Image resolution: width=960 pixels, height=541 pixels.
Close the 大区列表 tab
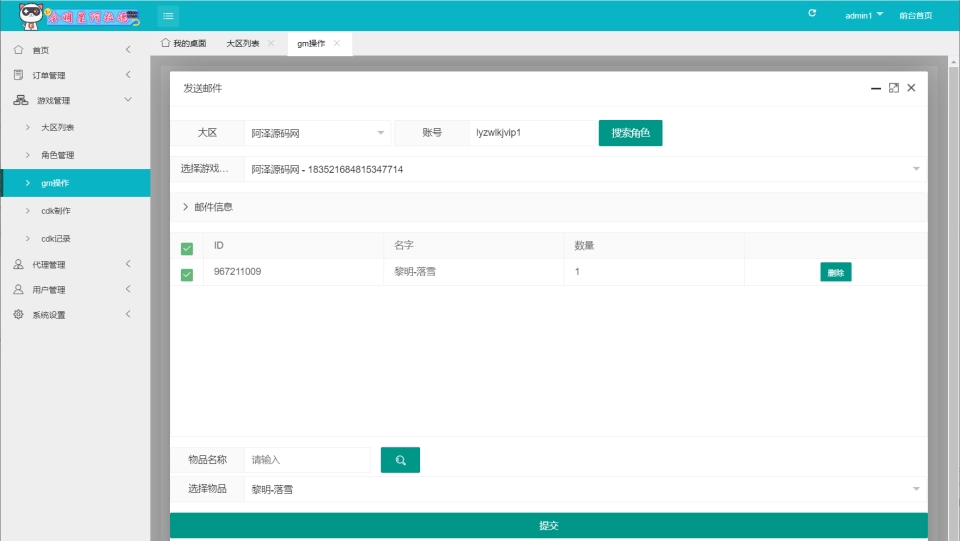[271, 43]
